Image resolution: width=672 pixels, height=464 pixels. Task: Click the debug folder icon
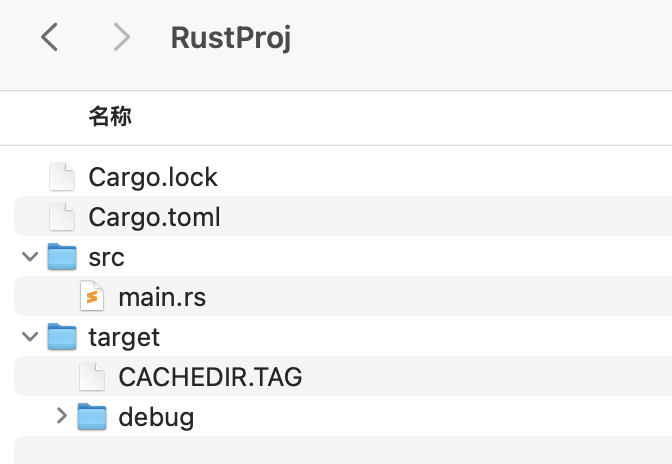coord(92,416)
